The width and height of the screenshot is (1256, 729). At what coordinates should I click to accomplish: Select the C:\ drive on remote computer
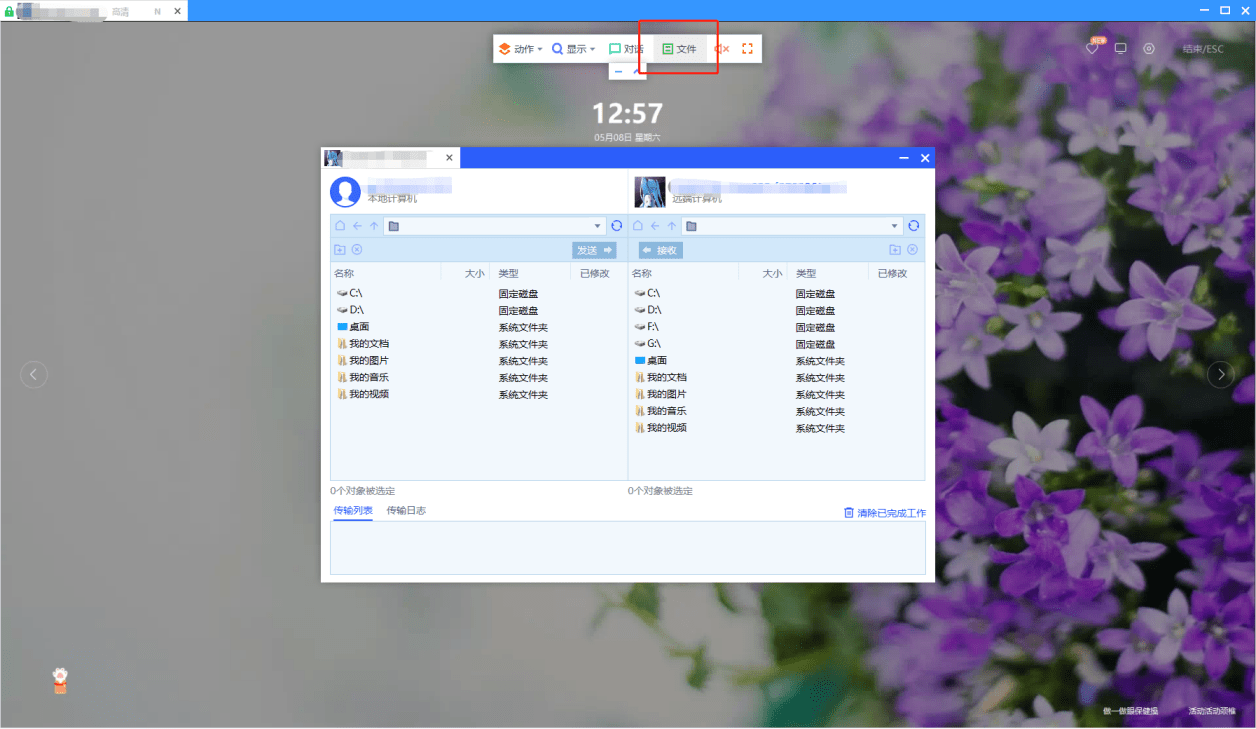coord(650,293)
